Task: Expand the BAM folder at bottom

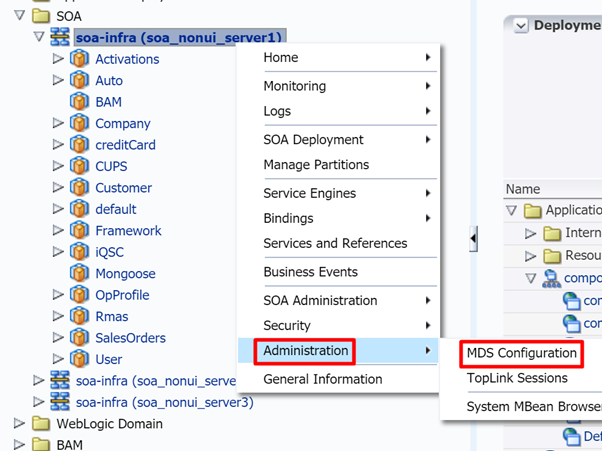Action: click(x=19, y=444)
